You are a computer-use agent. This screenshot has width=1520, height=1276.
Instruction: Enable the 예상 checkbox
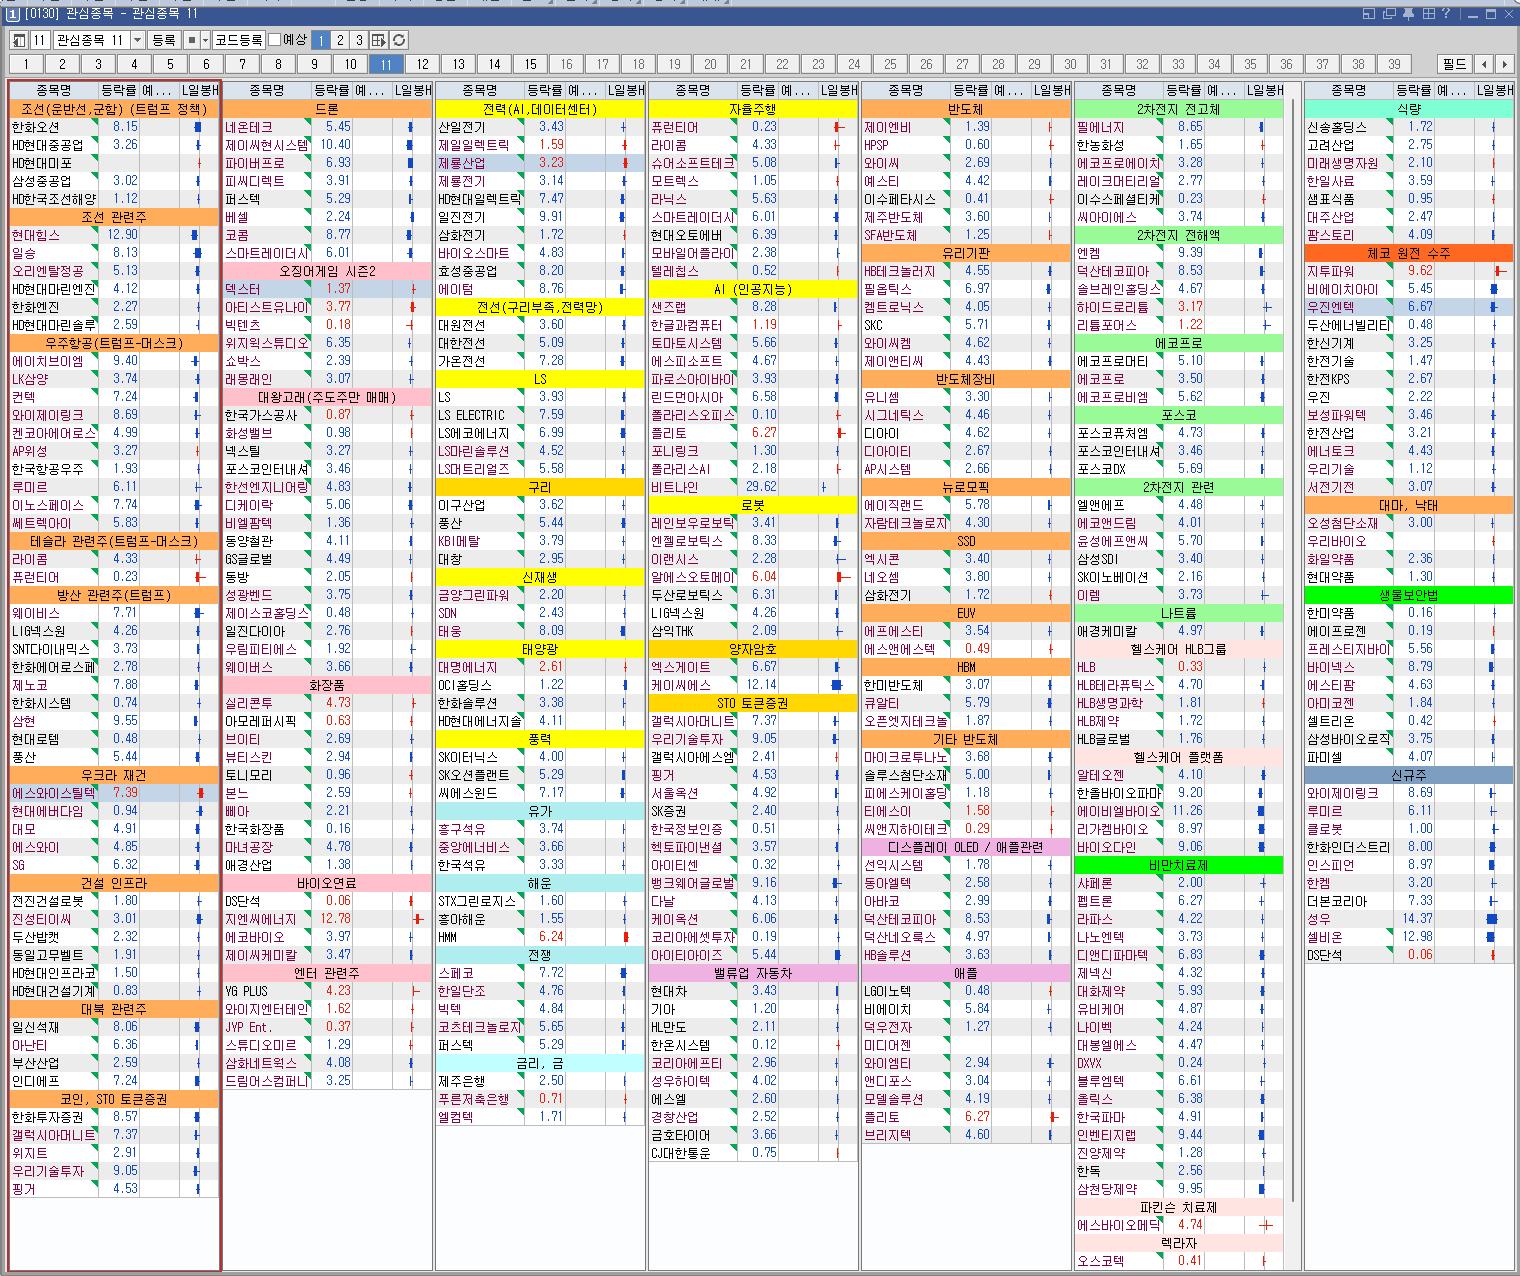[x=275, y=40]
